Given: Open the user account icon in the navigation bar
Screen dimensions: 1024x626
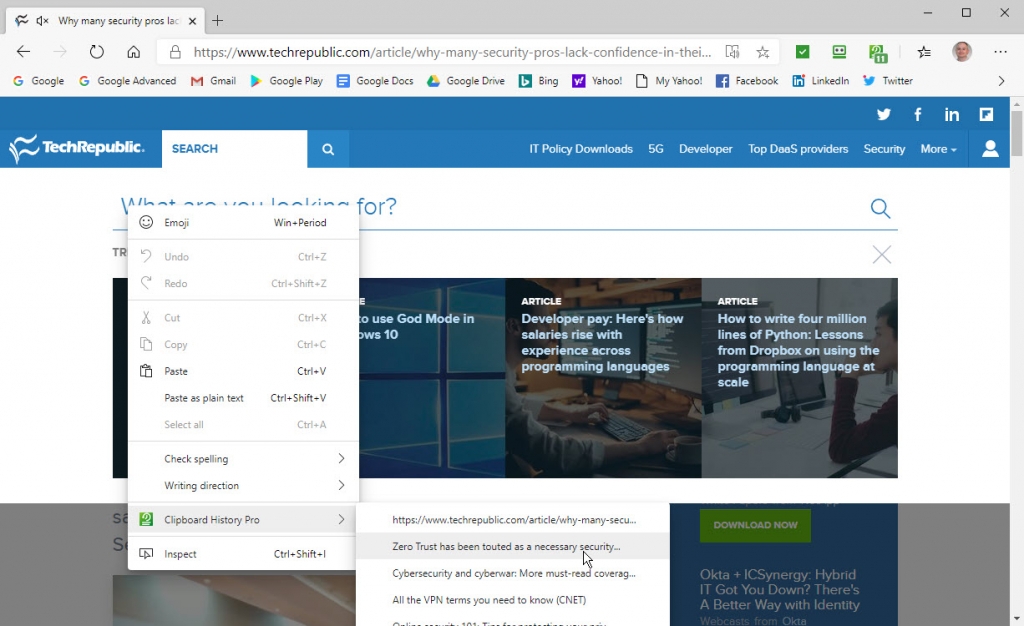Looking at the screenshot, I should pyautogui.click(x=989, y=147).
